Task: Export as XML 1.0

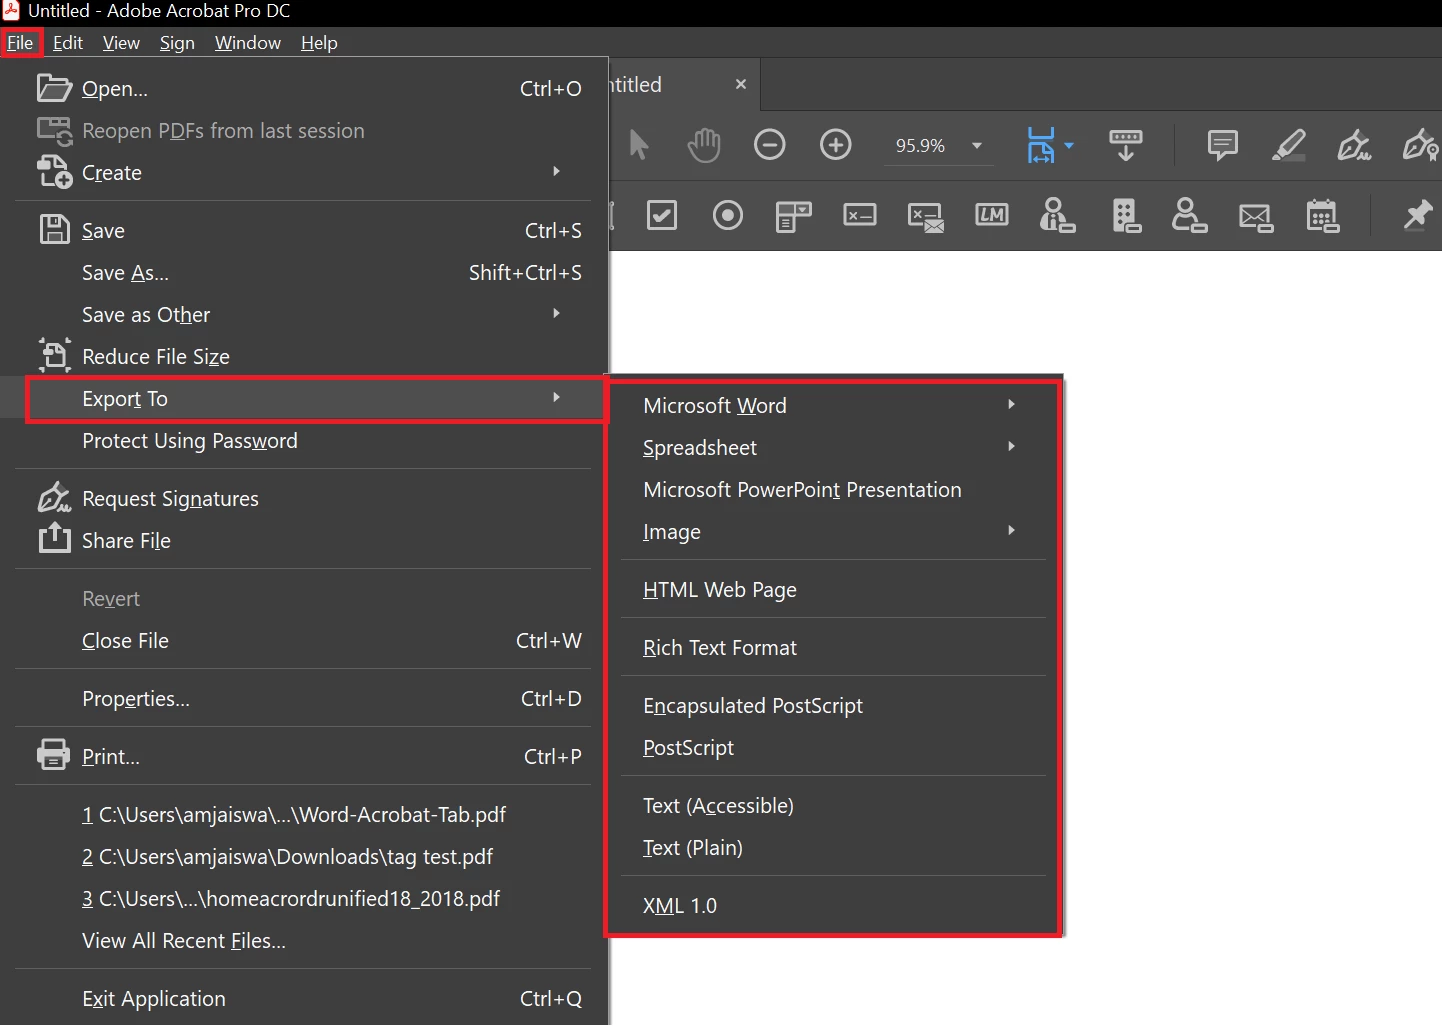Action: [832, 905]
